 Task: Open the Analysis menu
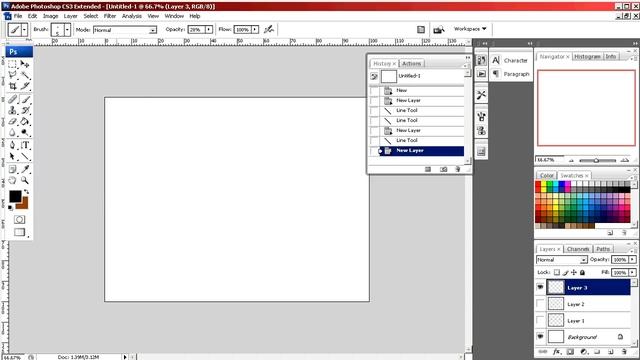(x=132, y=16)
